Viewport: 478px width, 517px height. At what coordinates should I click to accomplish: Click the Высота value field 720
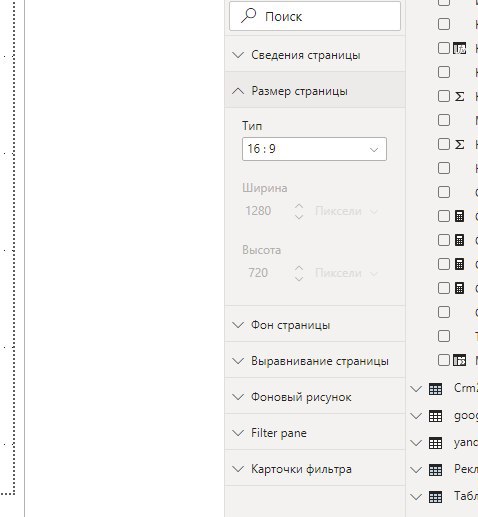pyautogui.click(x=258, y=273)
